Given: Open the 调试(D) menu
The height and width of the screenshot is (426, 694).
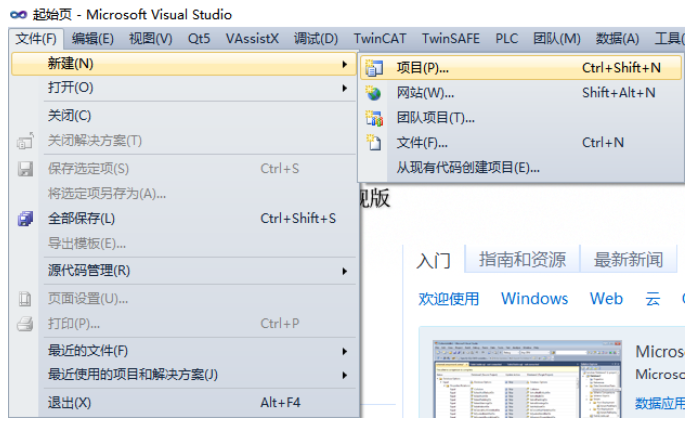Looking at the screenshot, I should click(316, 39).
